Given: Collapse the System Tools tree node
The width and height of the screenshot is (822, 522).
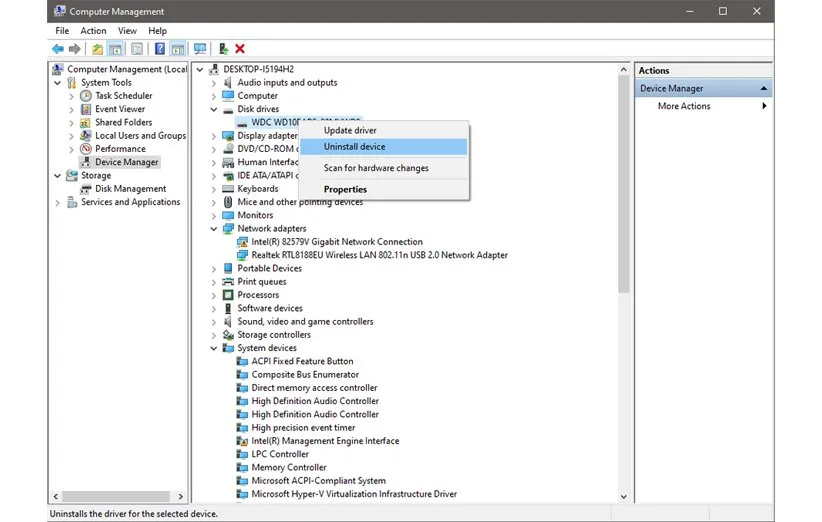Looking at the screenshot, I should [x=58, y=83].
